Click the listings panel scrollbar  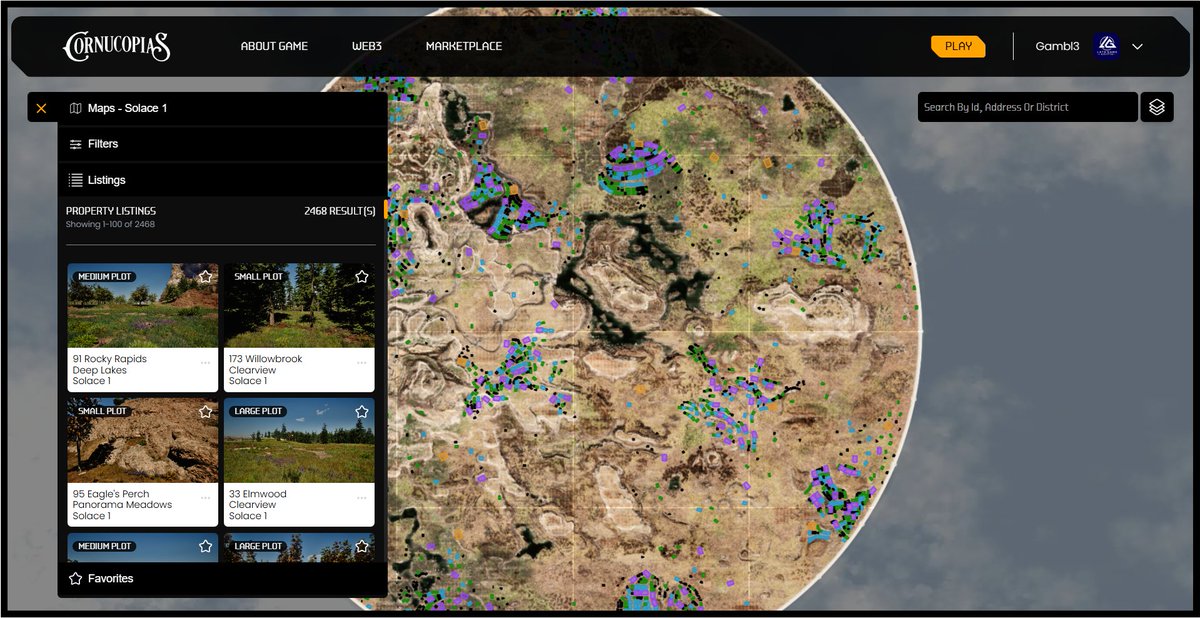[386, 209]
